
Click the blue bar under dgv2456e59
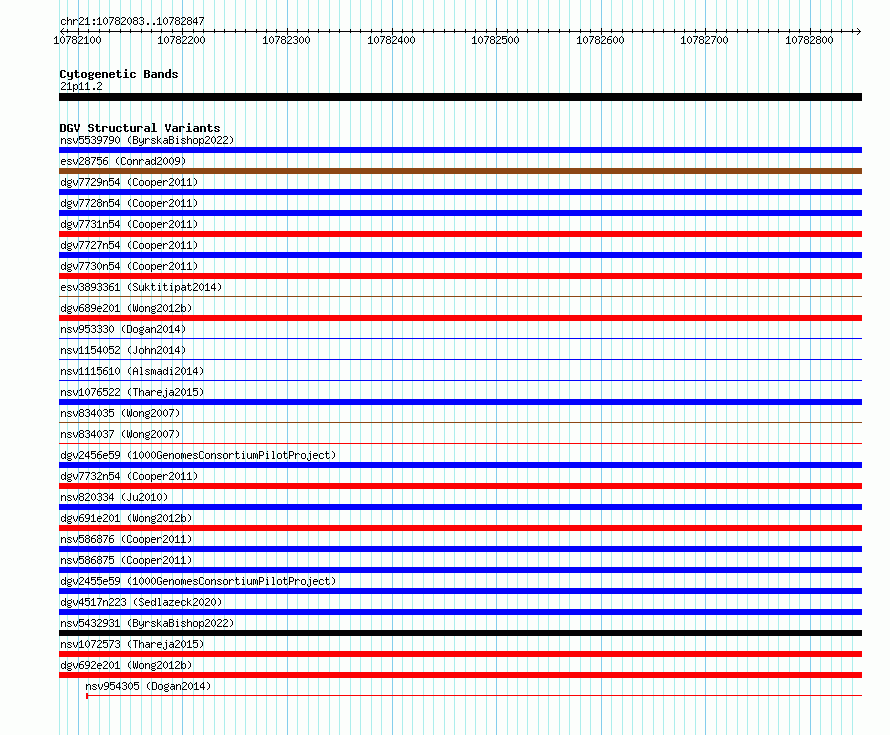460,465
